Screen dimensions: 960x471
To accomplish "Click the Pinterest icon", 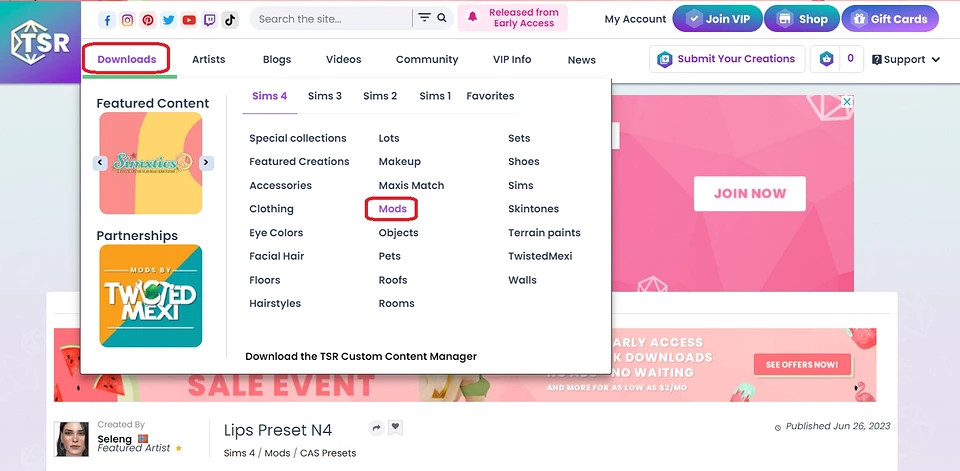I will [x=148, y=19].
